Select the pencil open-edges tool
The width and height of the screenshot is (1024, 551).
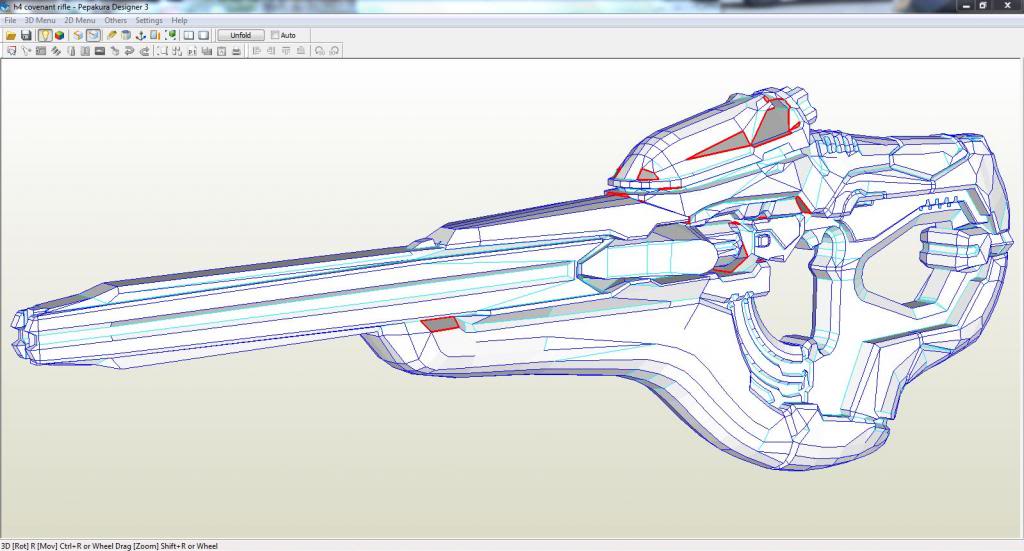[x=111, y=35]
